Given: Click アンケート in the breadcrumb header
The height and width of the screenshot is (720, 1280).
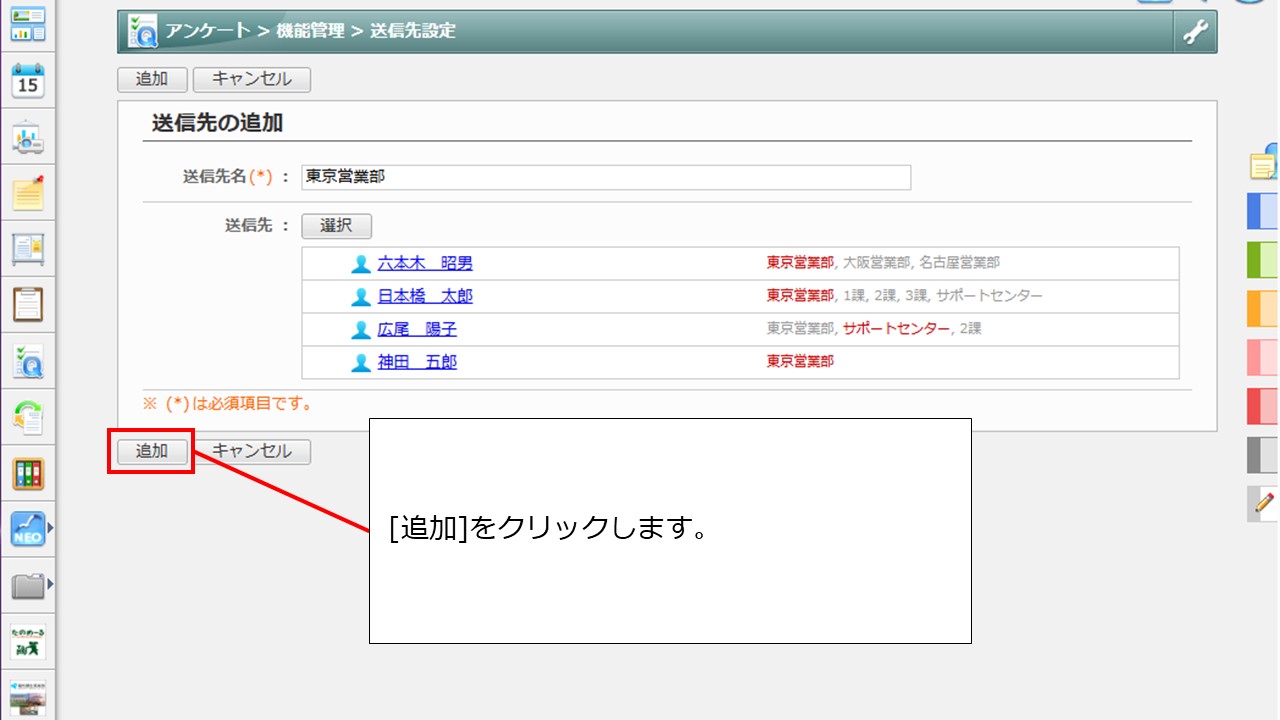Looking at the screenshot, I should (208, 31).
